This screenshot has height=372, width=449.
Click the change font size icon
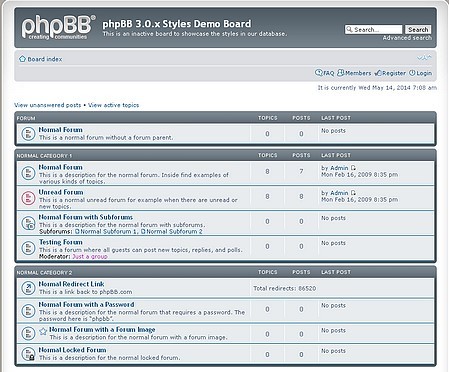(x=424, y=58)
